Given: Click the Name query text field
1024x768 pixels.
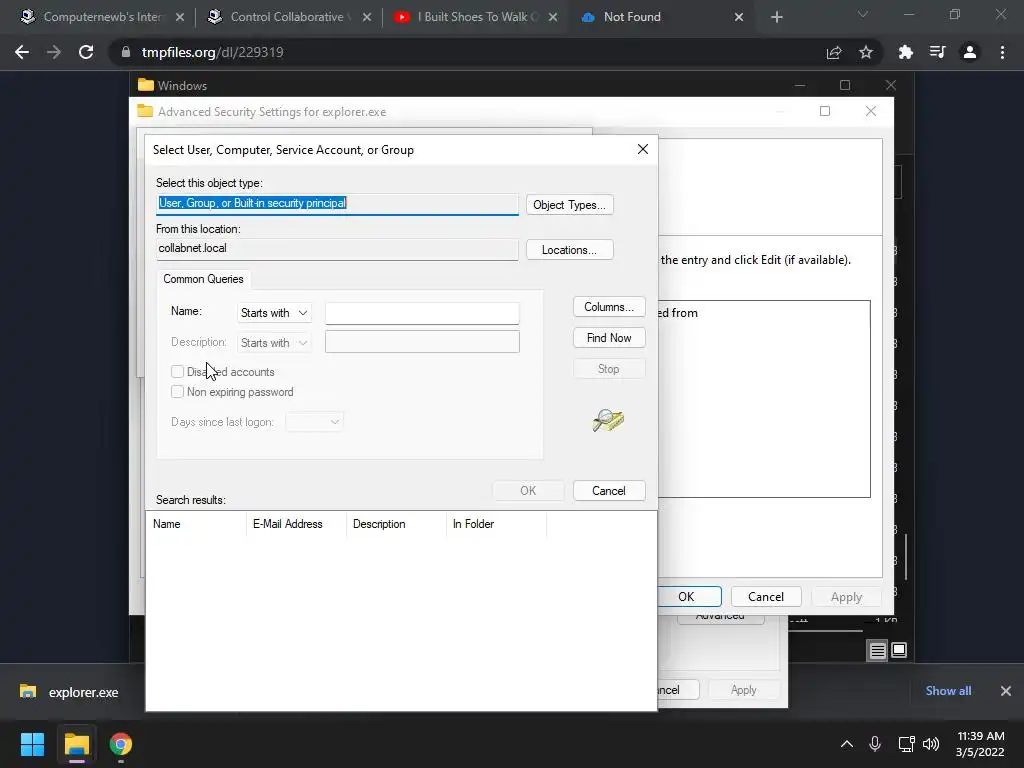Looking at the screenshot, I should point(422,313).
